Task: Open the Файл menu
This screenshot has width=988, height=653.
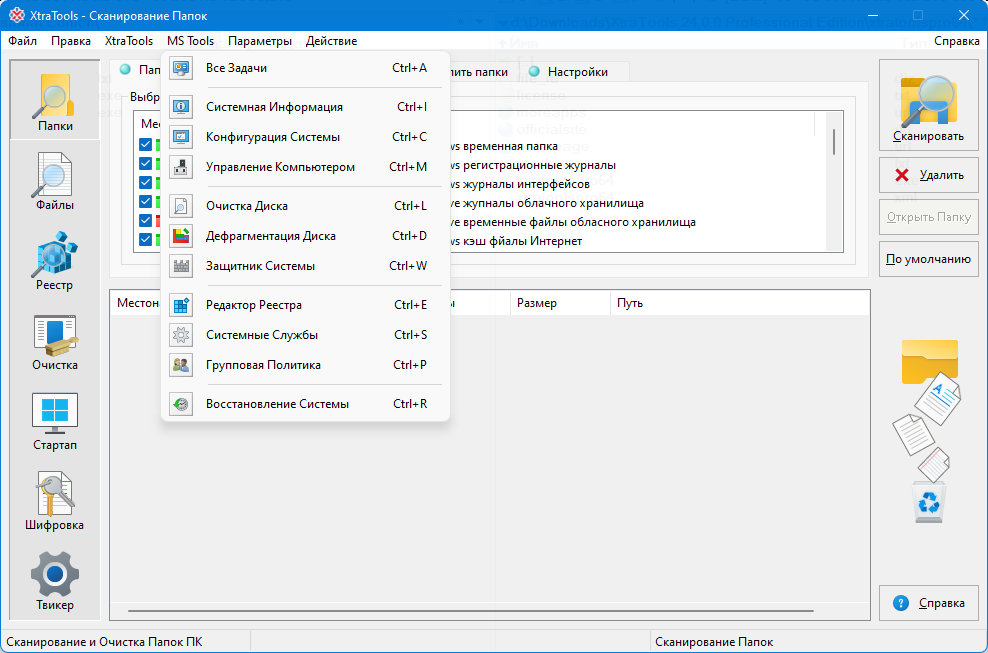Action: [23, 41]
